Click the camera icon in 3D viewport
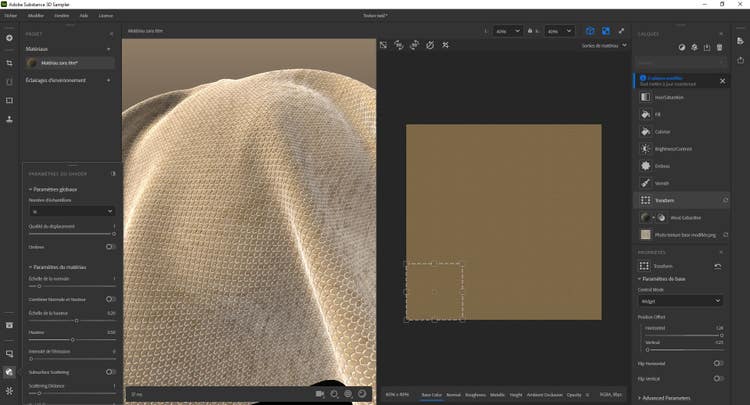 320,394
